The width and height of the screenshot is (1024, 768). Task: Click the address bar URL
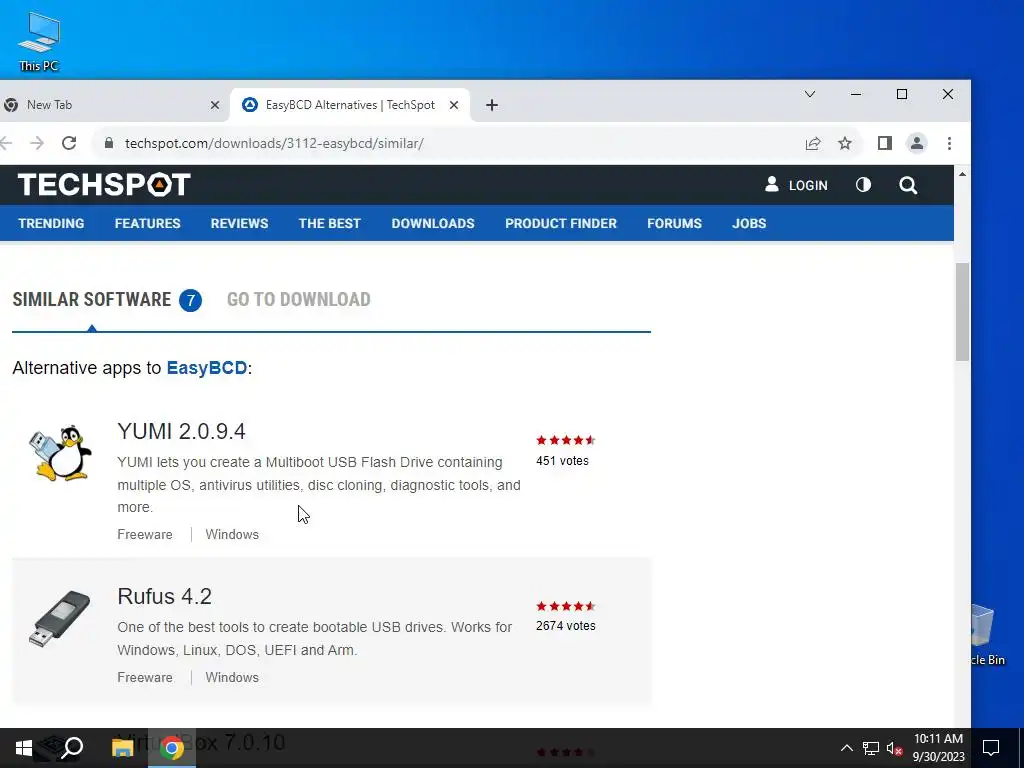274,143
